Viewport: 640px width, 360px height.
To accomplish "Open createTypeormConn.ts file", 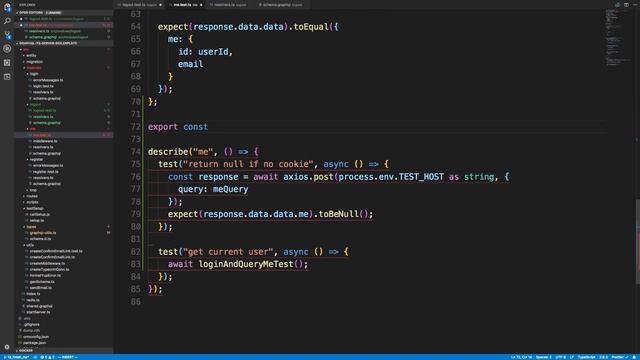I will [49, 269].
